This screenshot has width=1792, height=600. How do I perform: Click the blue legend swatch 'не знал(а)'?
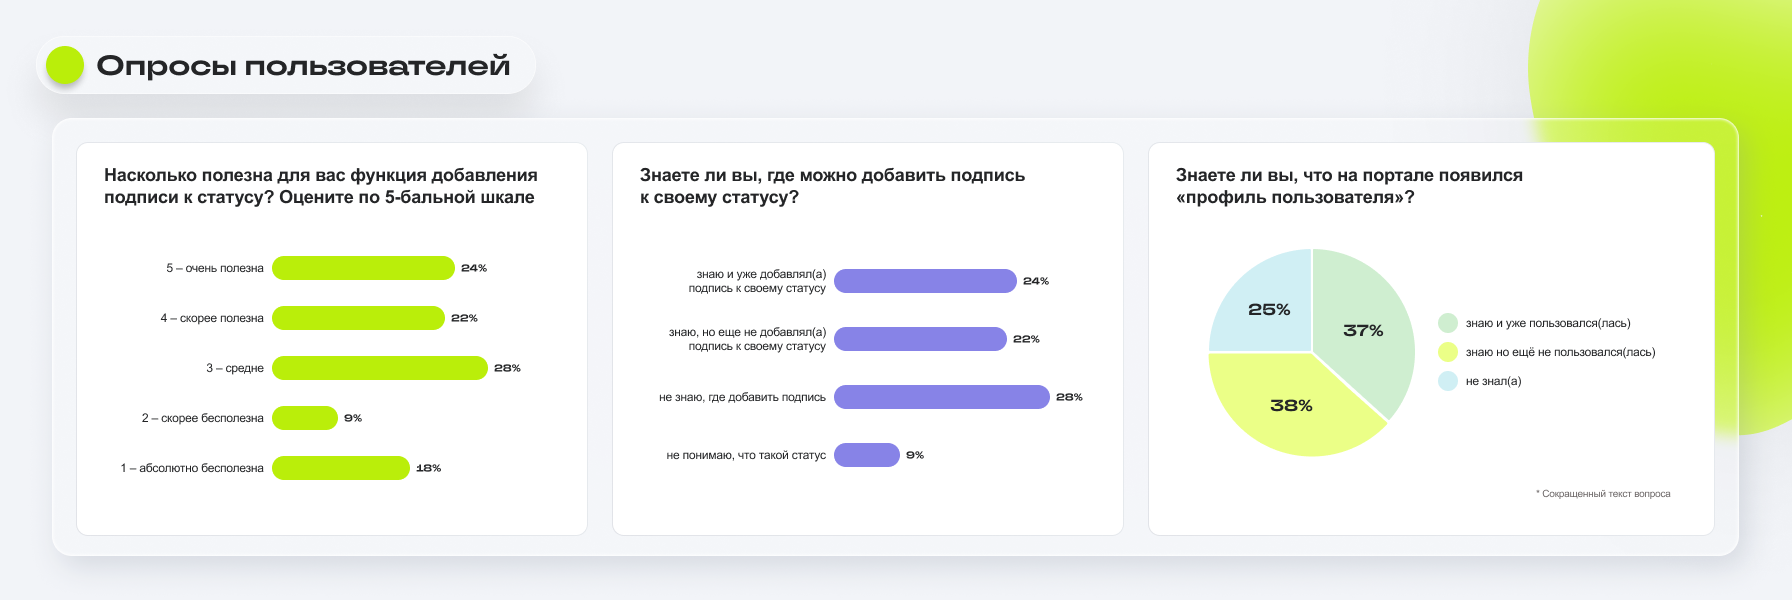click(x=1448, y=381)
